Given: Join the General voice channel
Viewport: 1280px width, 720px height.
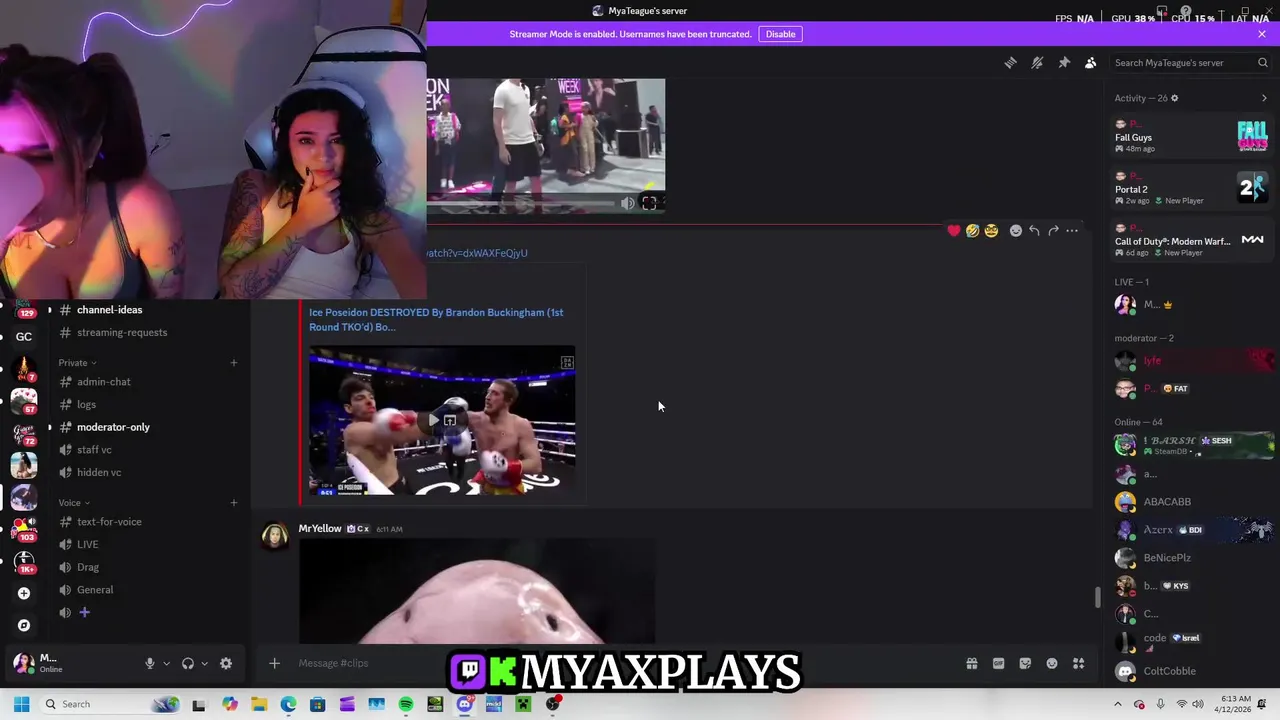Looking at the screenshot, I should pos(95,590).
